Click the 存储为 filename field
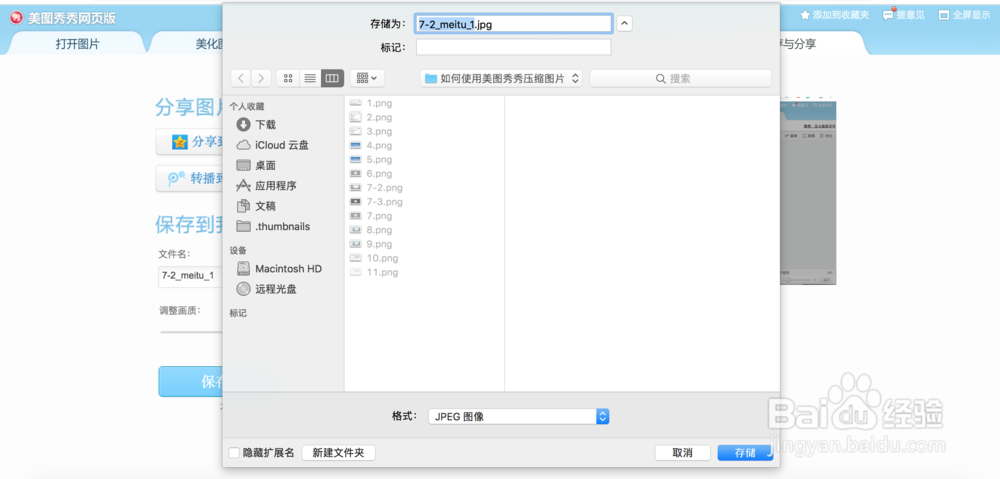Screen dimensions: 1000x479 point(513,24)
